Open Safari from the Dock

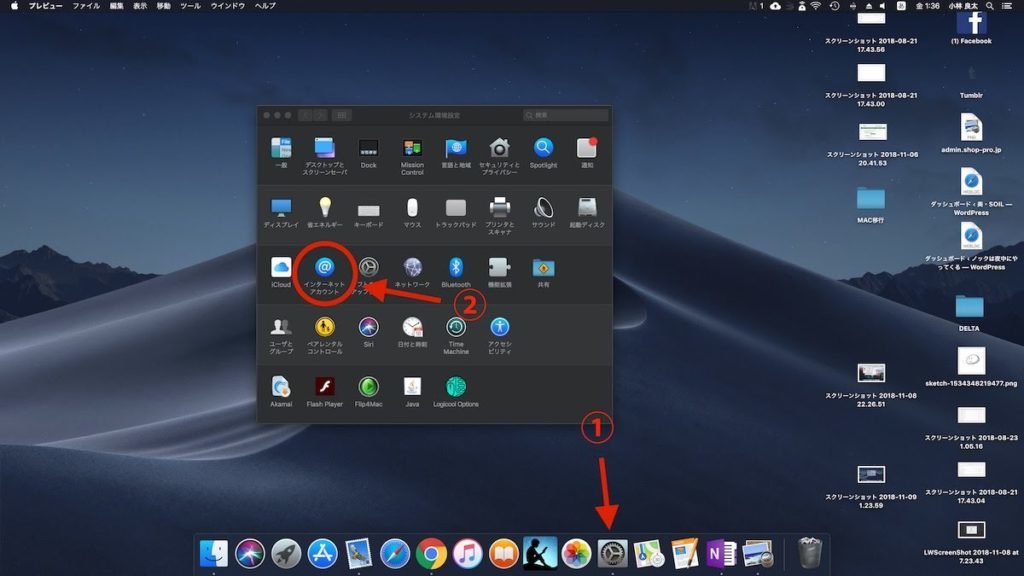395,554
